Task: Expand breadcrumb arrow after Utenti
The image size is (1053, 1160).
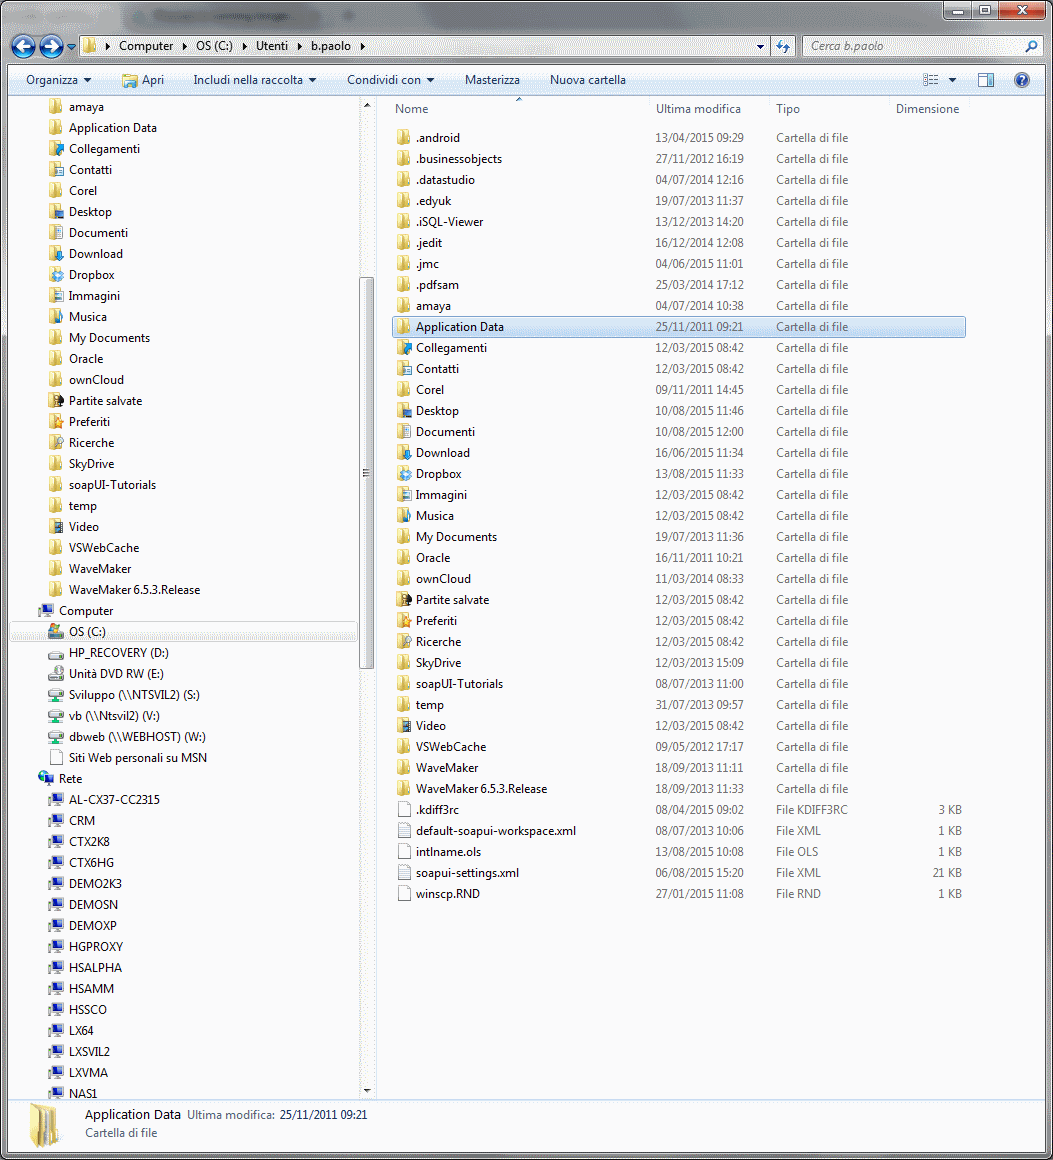Action: pos(300,46)
